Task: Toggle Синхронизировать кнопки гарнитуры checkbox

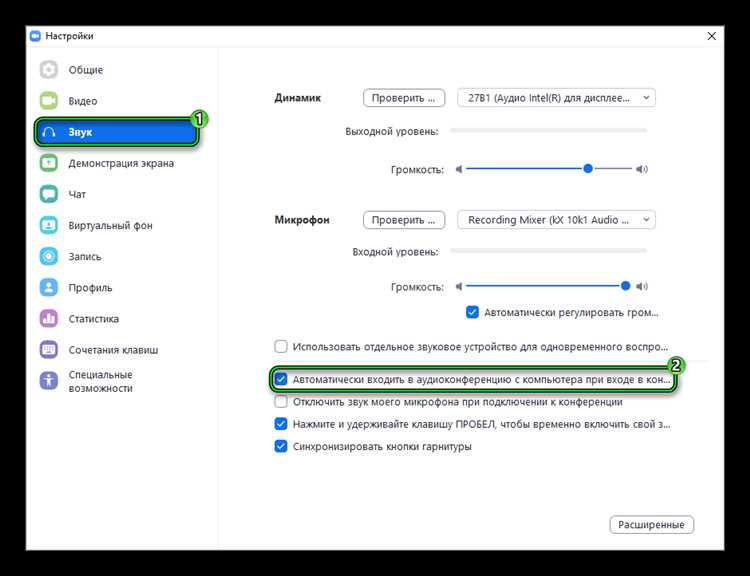Action: [x=281, y=446]
